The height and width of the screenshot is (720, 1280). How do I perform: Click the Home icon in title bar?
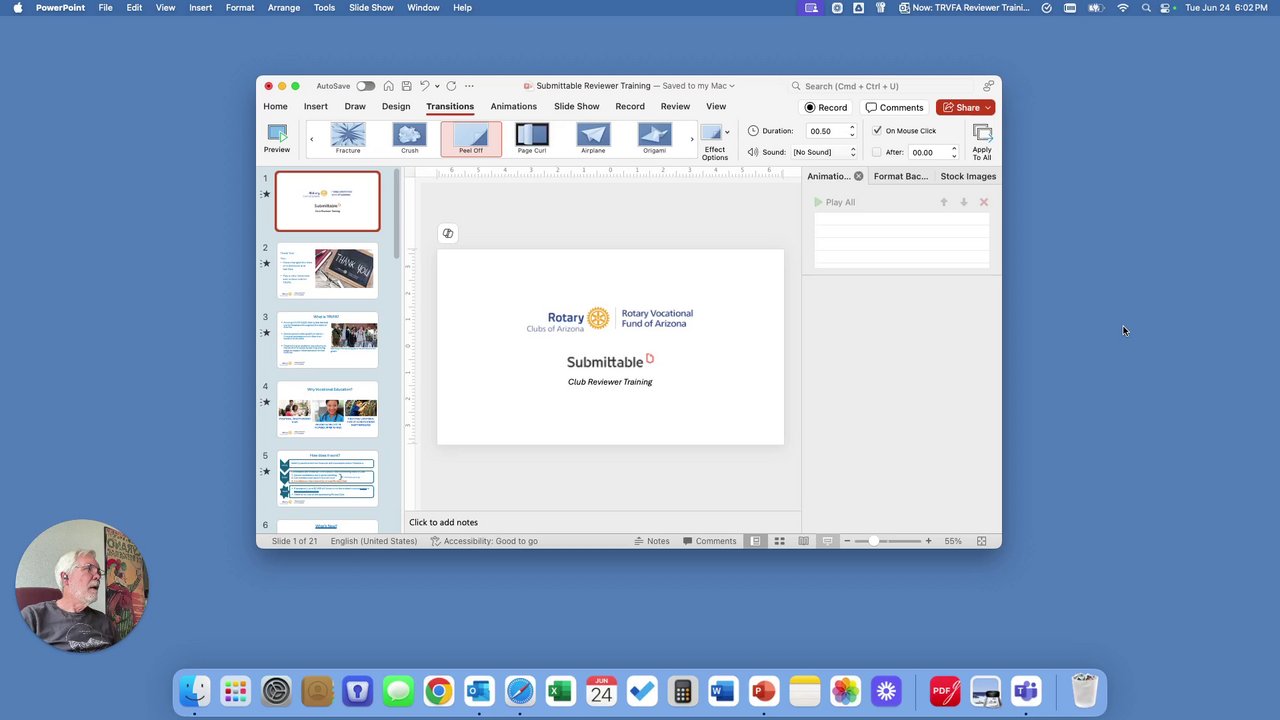[388, 86]
